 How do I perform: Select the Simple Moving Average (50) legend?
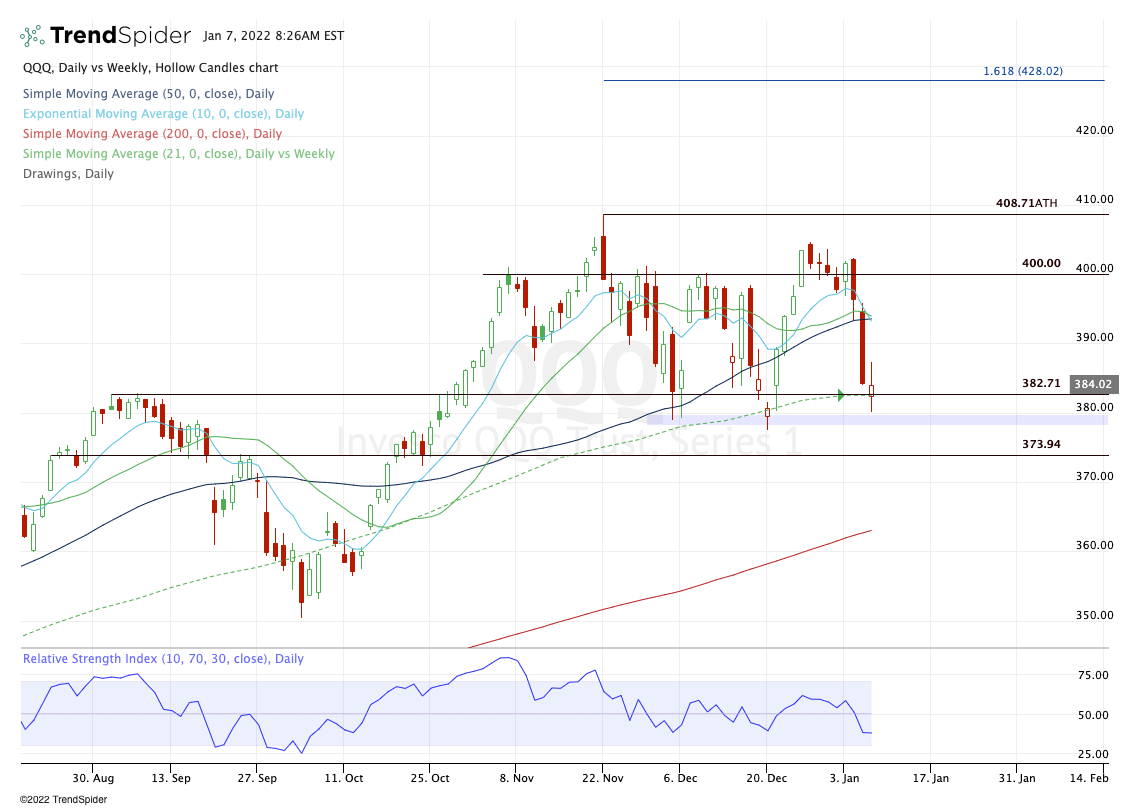coord(148,94)
